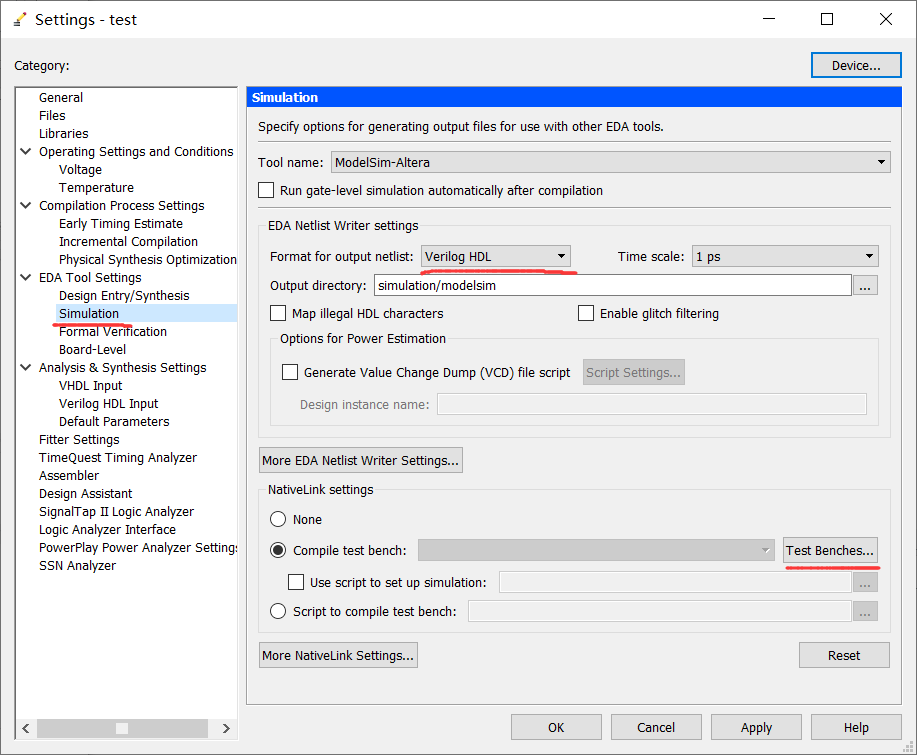Image resolution: width=917 pixels, height=755 pixels.
Task: Browse for the test bench compile script
Action: [x=864, y=611]
